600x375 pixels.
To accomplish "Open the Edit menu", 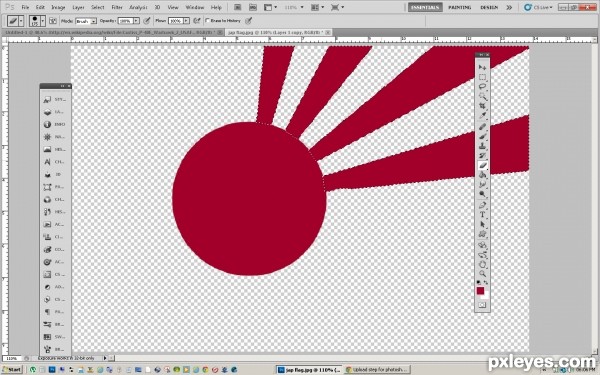I will pos(40,7).
